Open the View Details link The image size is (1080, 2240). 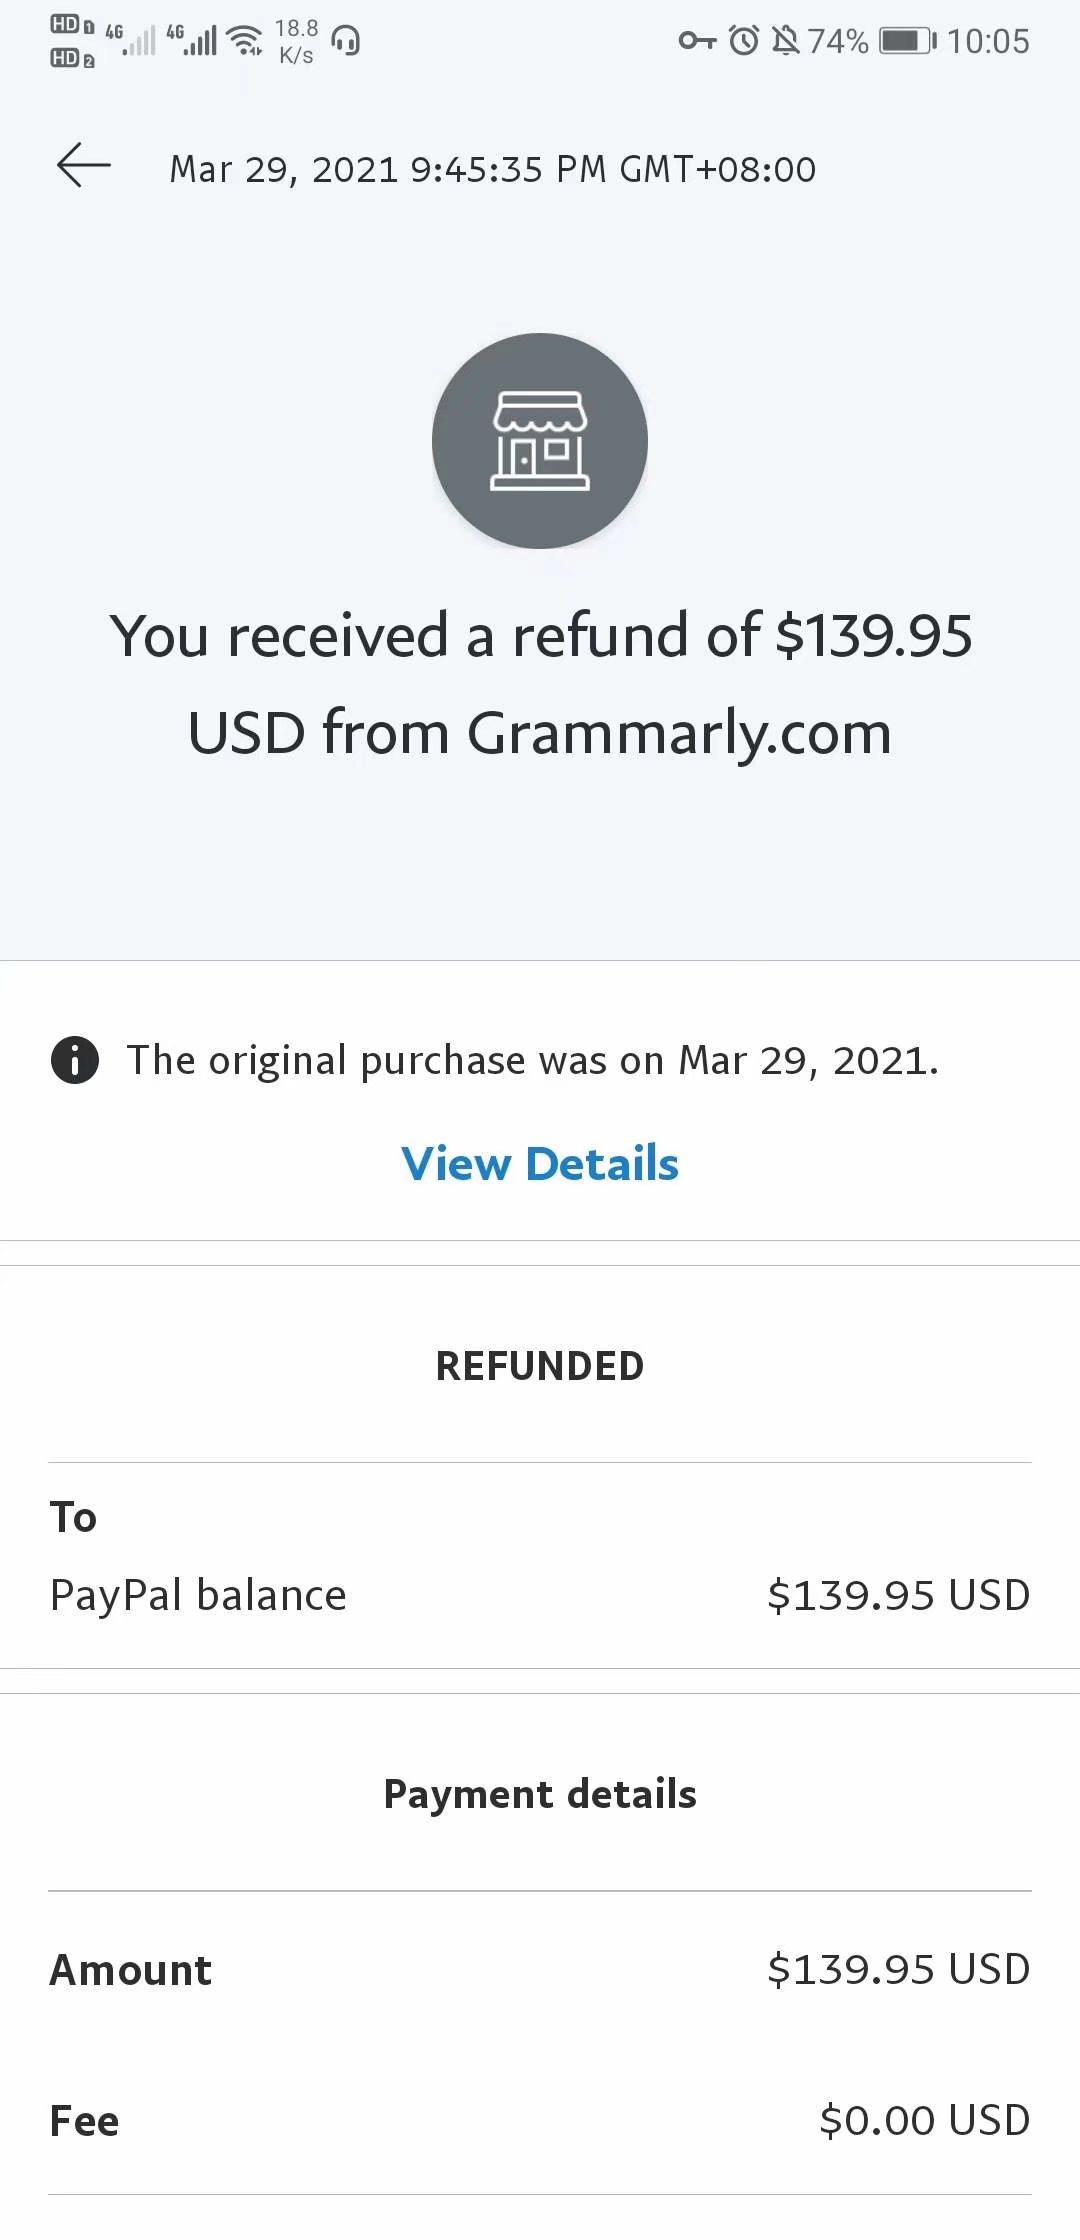(x=540, y=1164)
